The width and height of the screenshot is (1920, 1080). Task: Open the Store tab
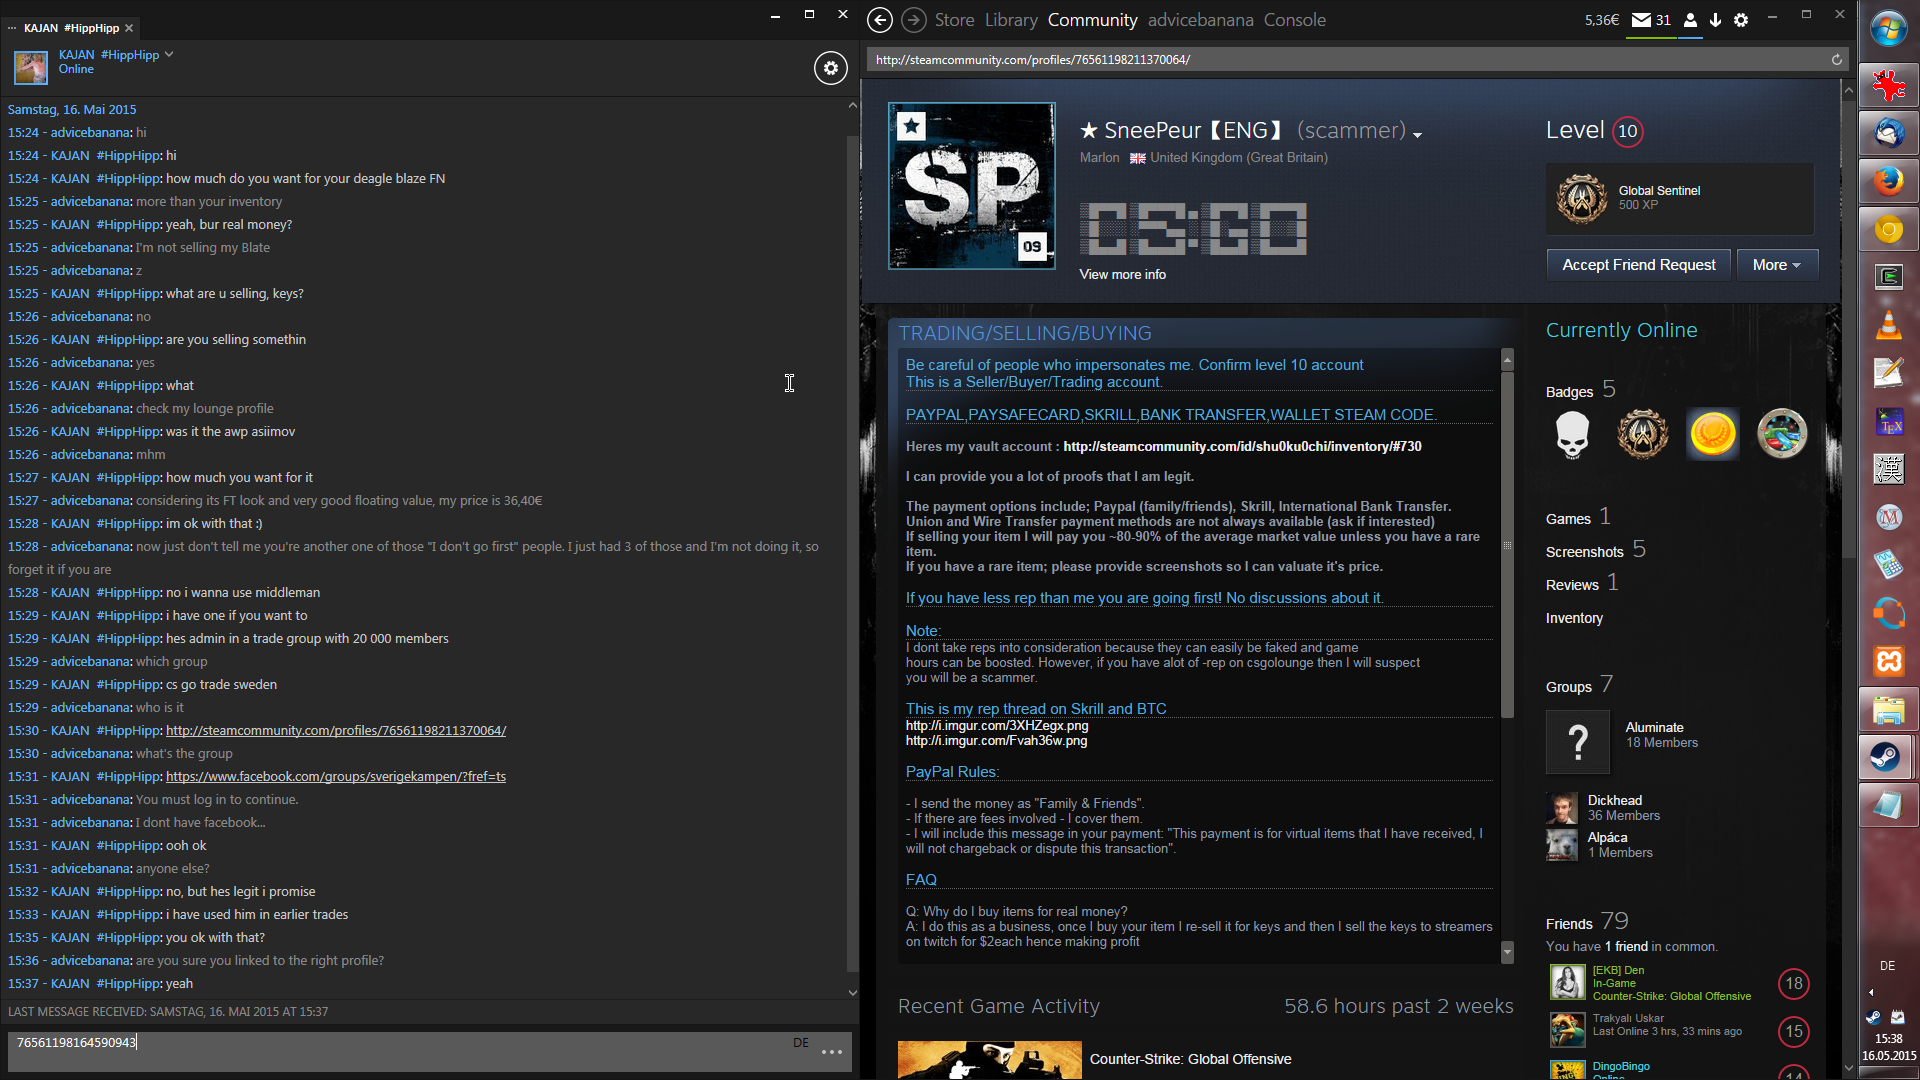click(954, 20)
